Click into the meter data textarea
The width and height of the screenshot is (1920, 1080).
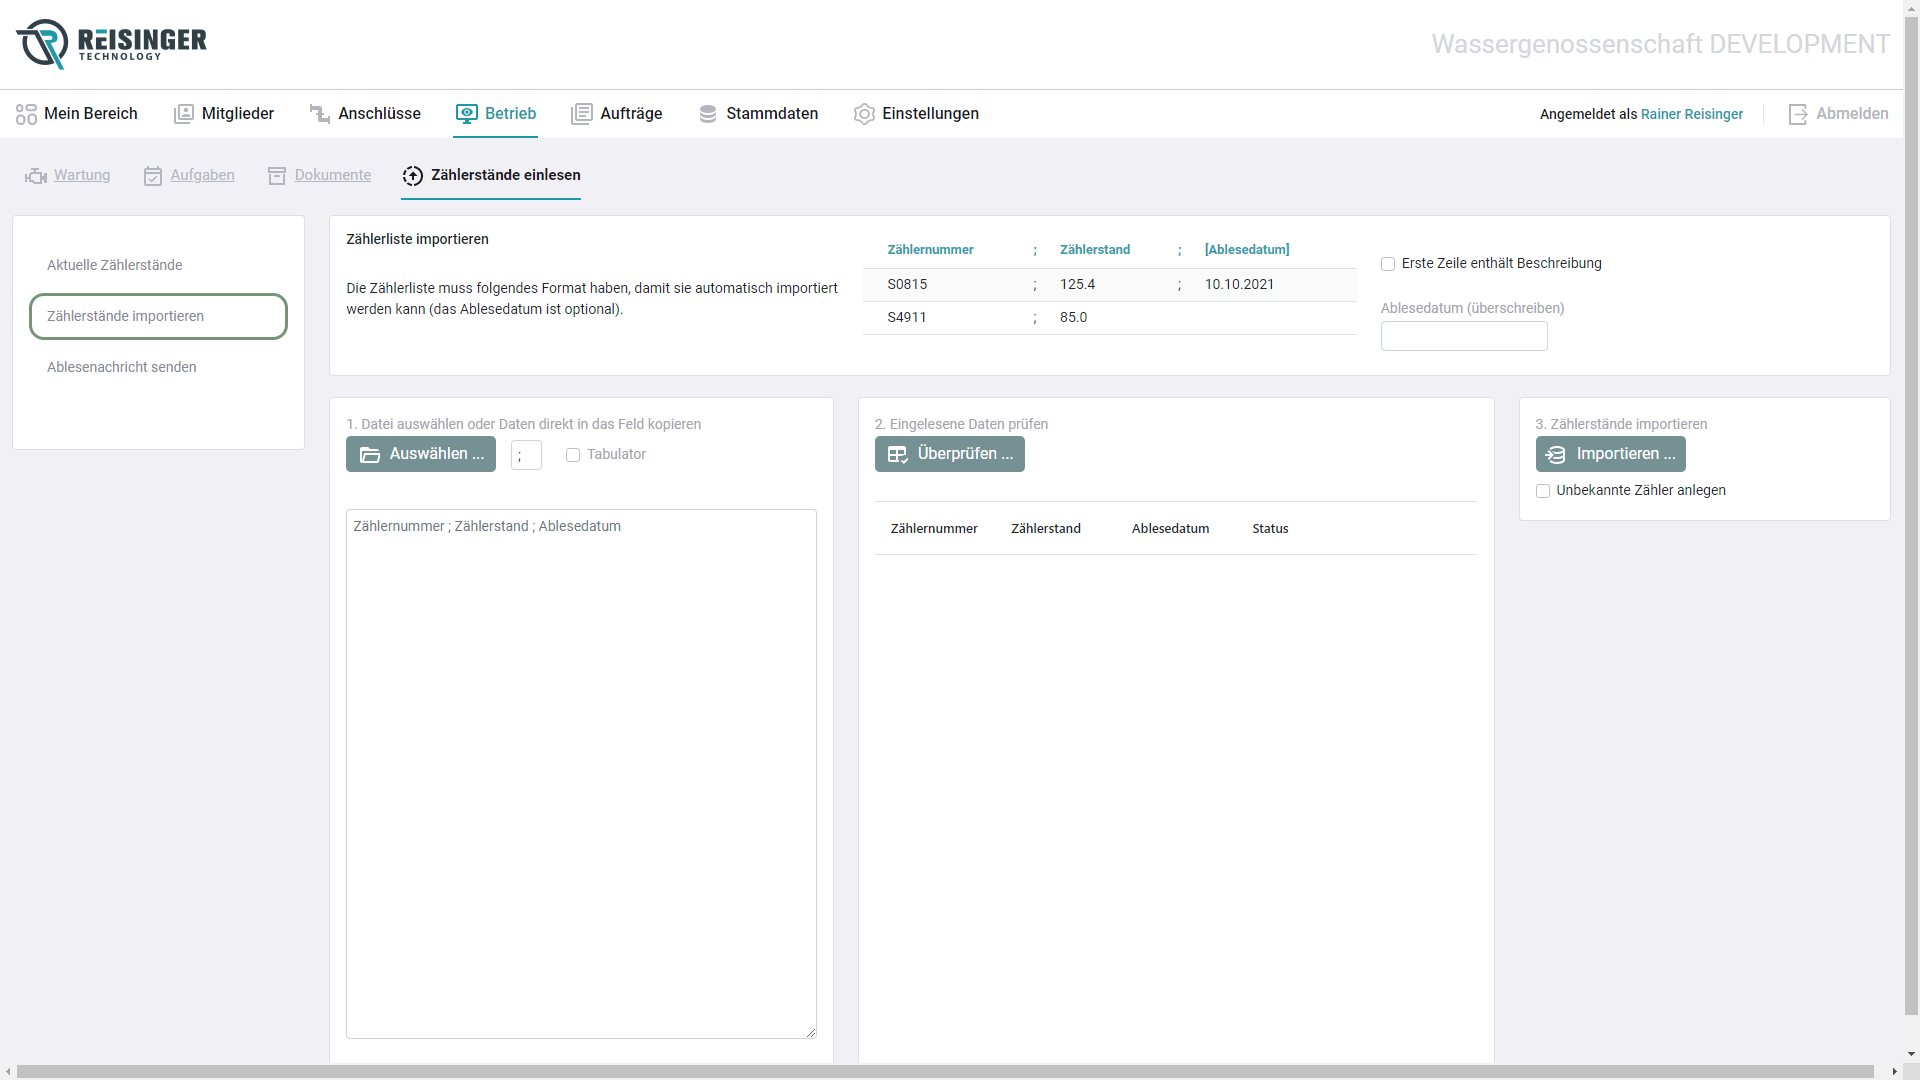(581, 774)
